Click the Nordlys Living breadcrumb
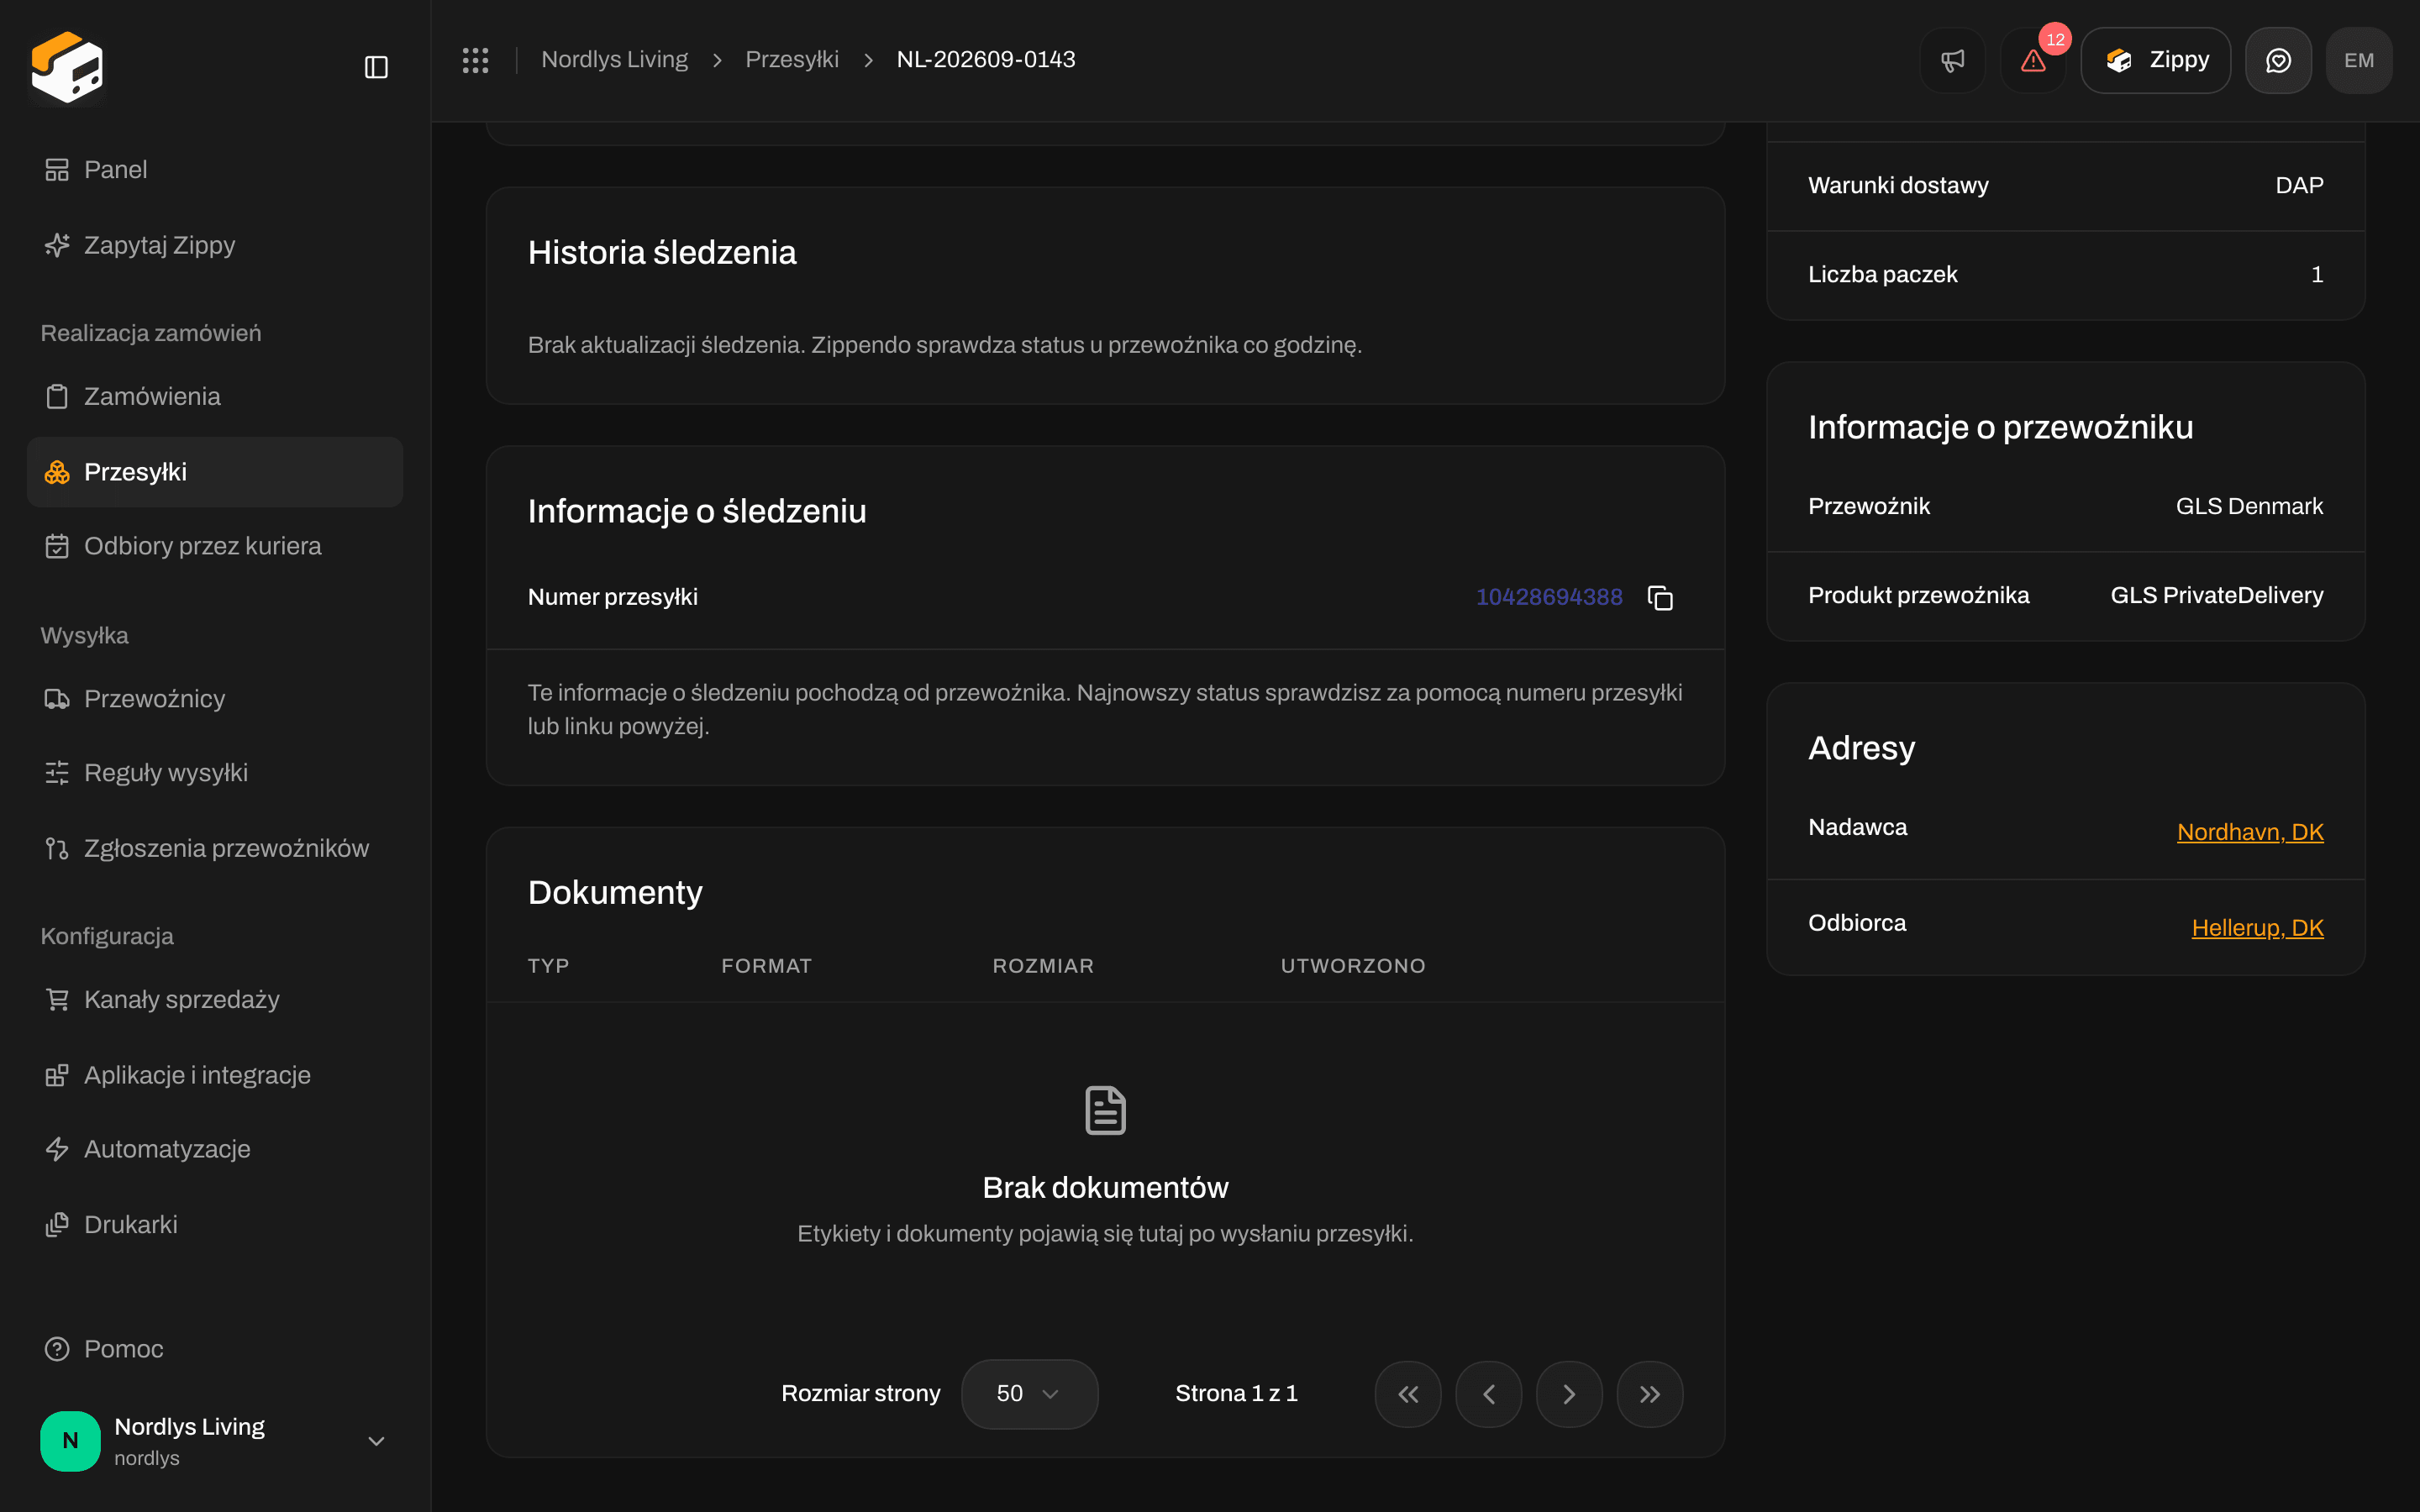 pos(614,60)
